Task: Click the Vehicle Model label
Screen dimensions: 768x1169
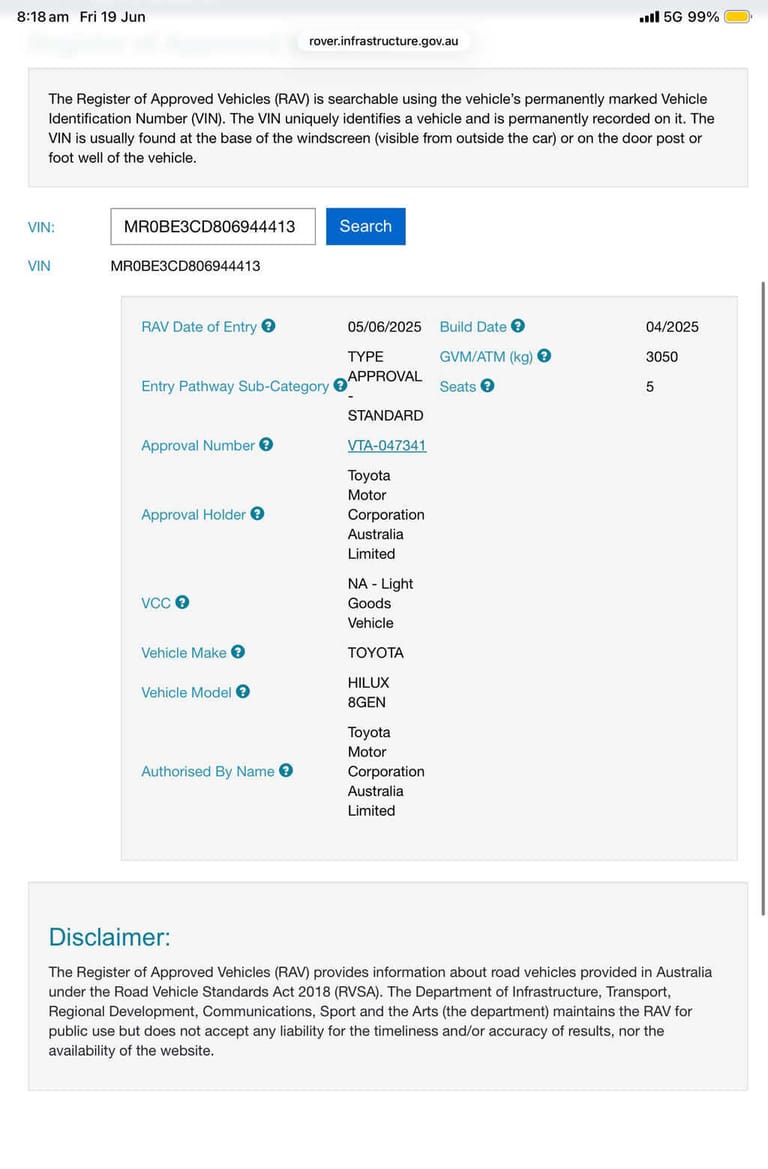Action: point(186,693)
